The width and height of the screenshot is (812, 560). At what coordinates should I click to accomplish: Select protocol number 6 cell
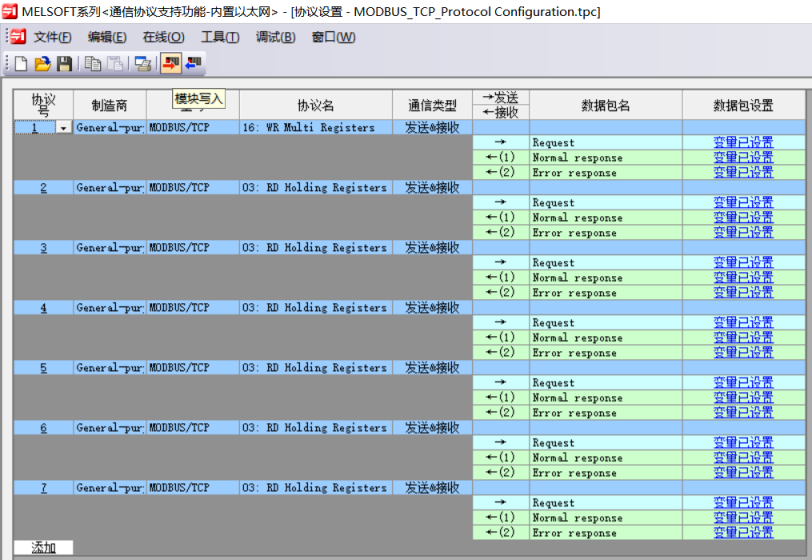44,428
